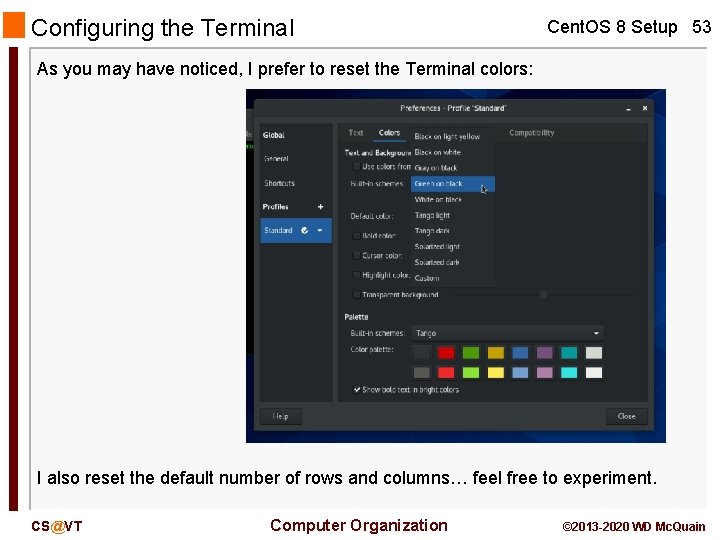Open the Standard profile's dropdown arrow menu
The image size is (720, 540).
320,230
